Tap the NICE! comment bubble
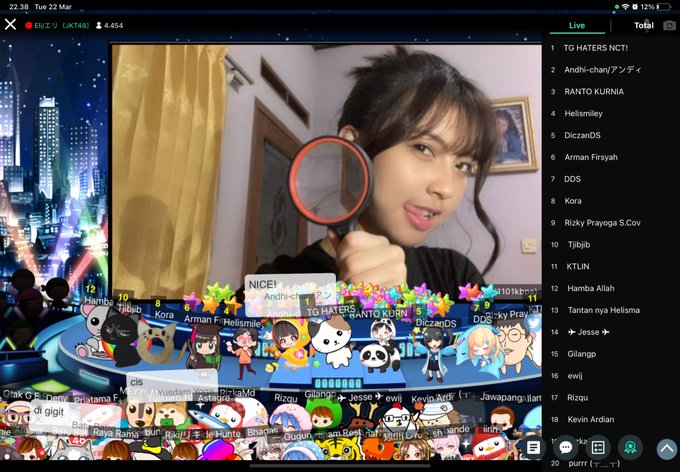680x472 pixels. (x=290, y=295)
